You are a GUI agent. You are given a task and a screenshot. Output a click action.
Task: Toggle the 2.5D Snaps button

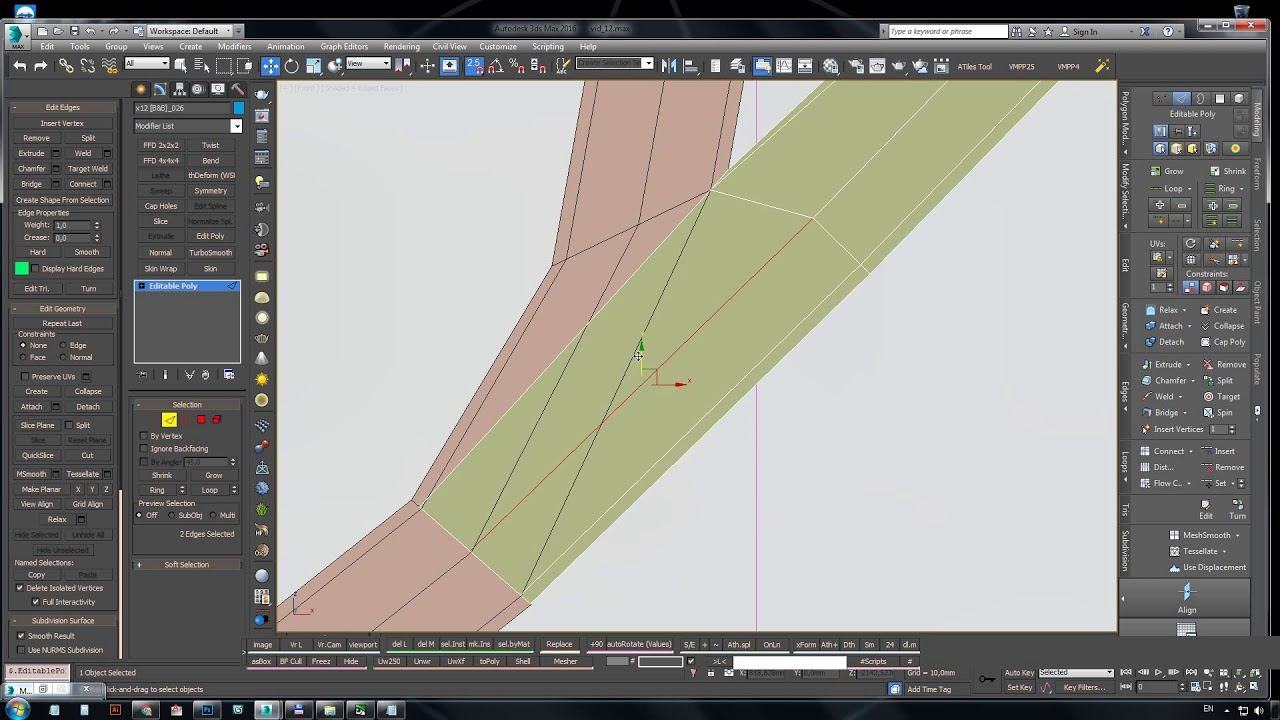coord(474,66)
